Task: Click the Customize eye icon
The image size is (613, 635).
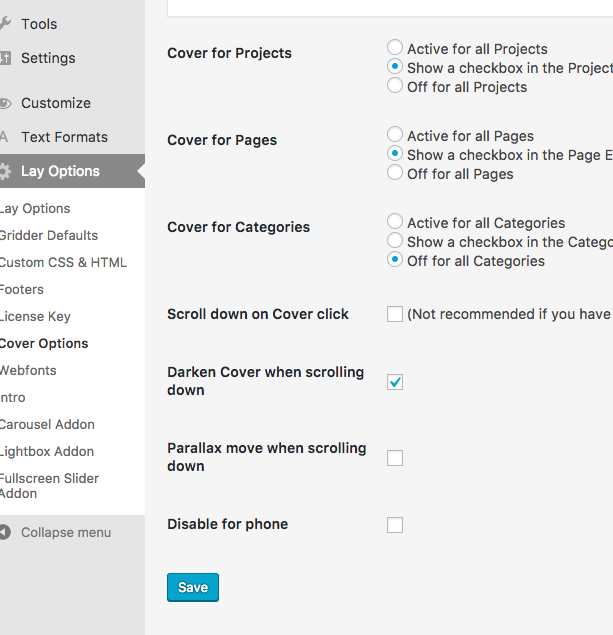Action: coord(5,103)
